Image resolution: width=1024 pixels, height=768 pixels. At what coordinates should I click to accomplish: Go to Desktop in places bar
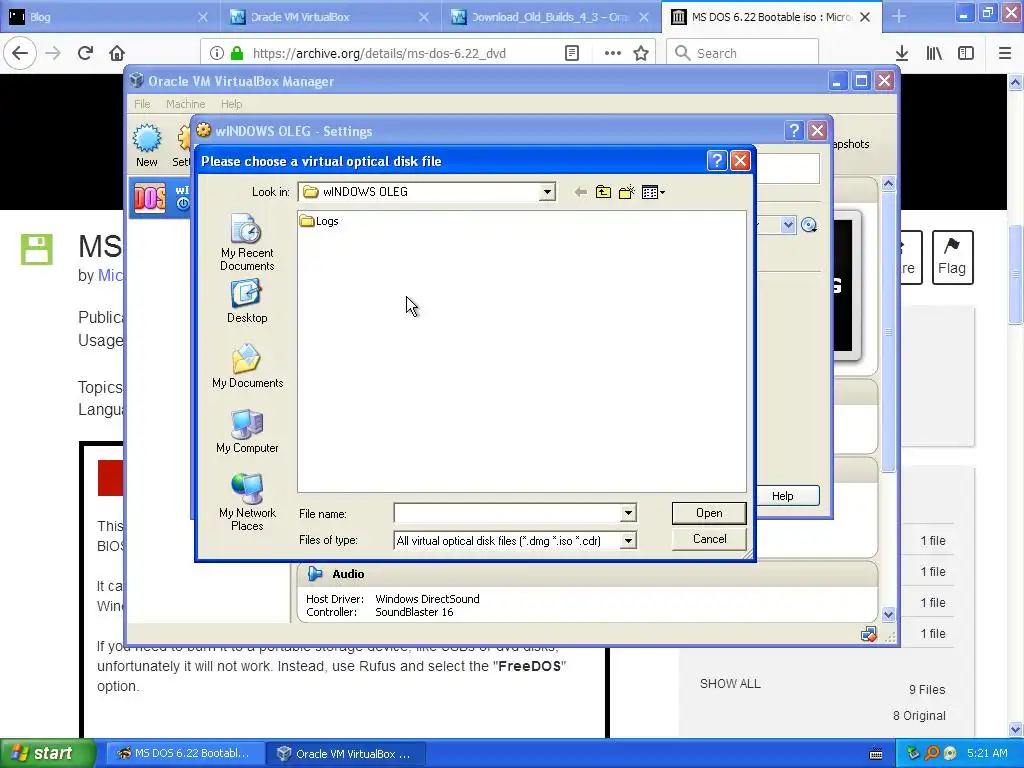tap(247, 302)
